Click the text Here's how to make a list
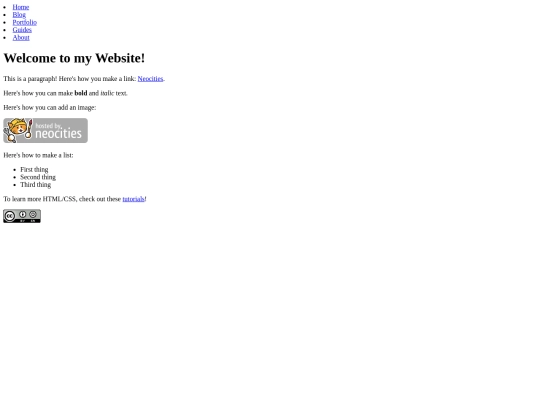 pos(38,155)
